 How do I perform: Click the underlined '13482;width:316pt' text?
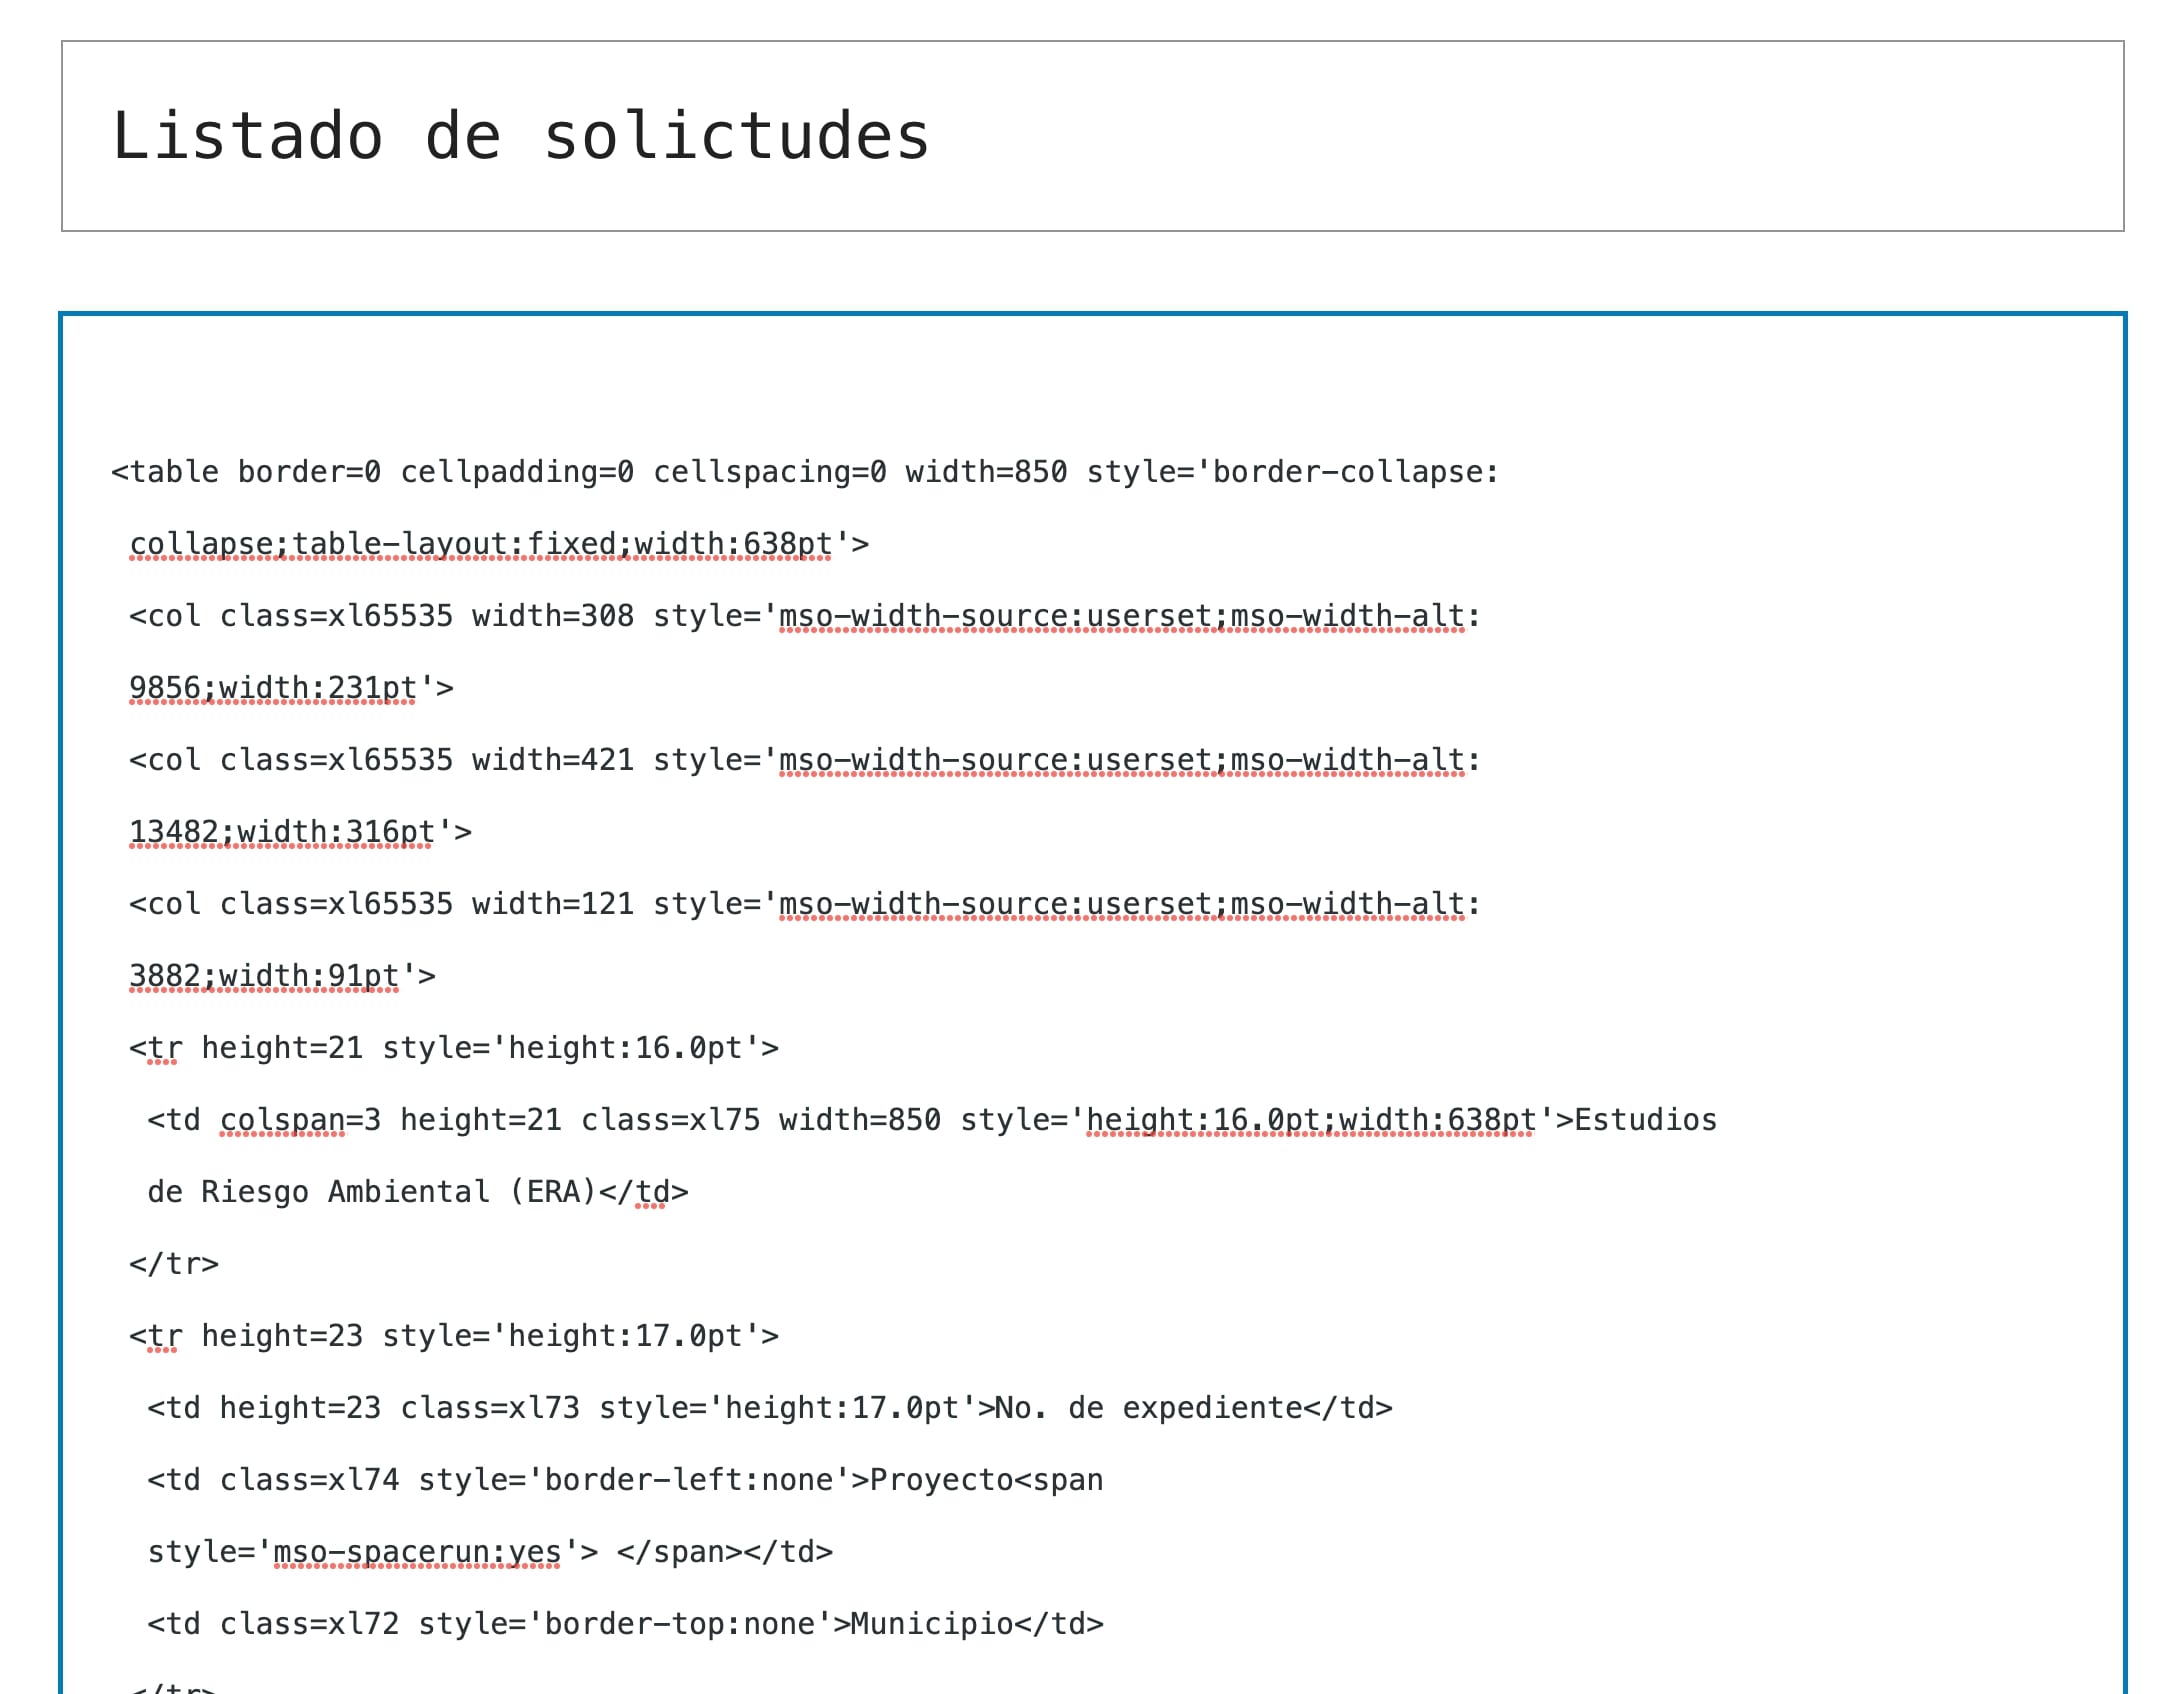[281, 832]
